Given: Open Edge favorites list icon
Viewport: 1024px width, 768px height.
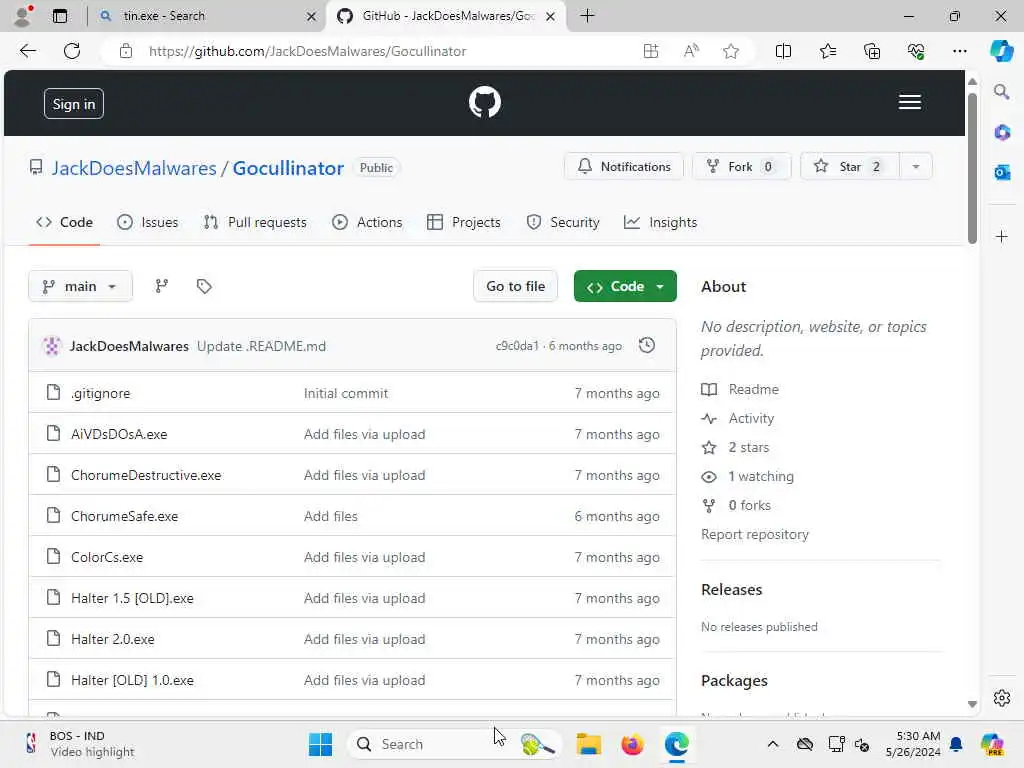Looking at the screenshot, I should 827,51.
